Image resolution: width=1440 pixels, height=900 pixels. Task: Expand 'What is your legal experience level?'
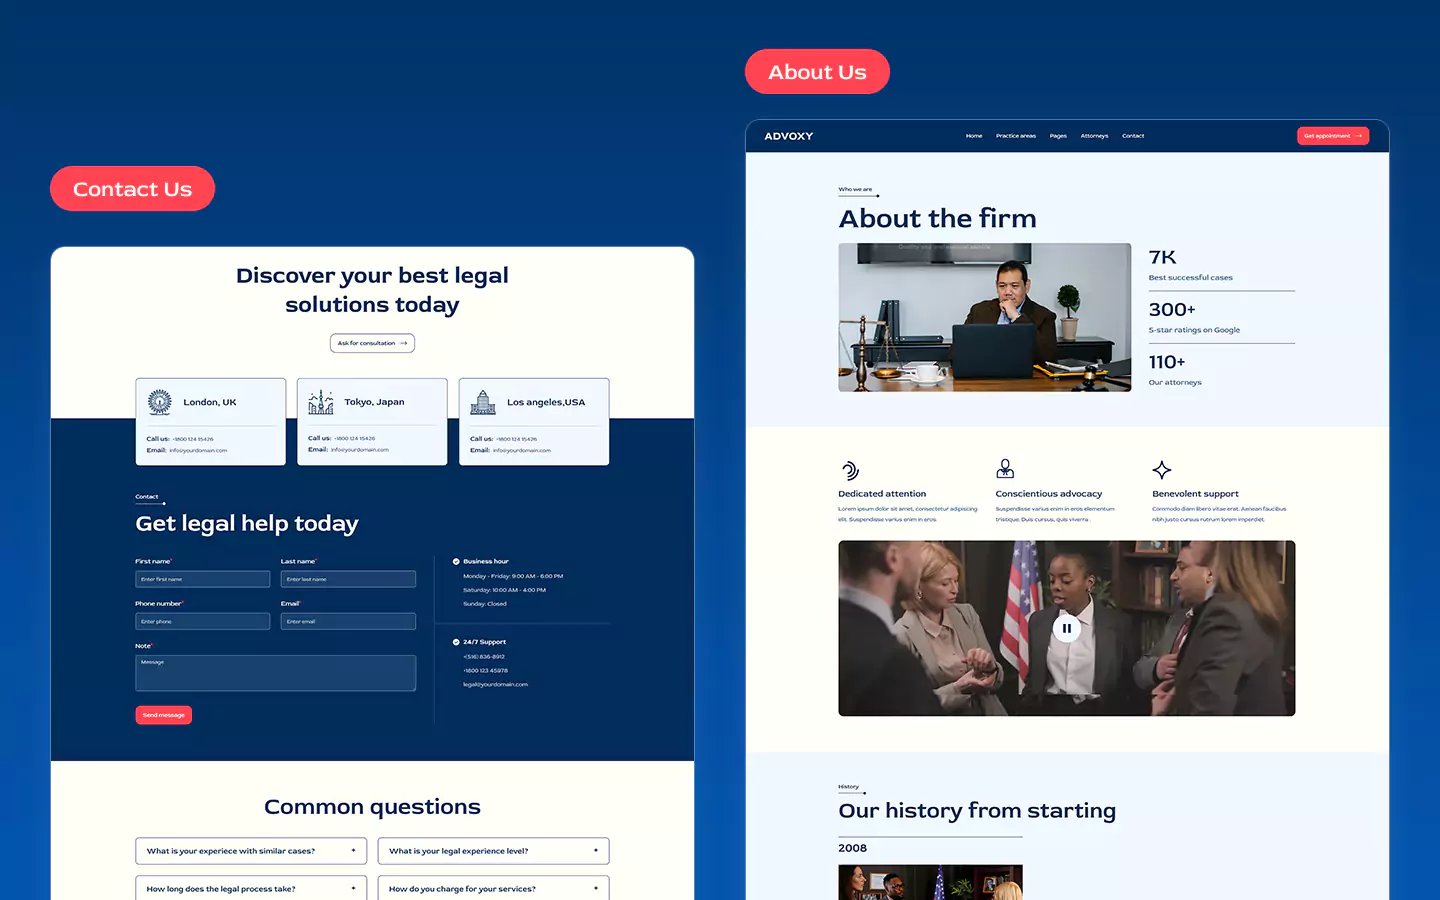click(493, 851)
